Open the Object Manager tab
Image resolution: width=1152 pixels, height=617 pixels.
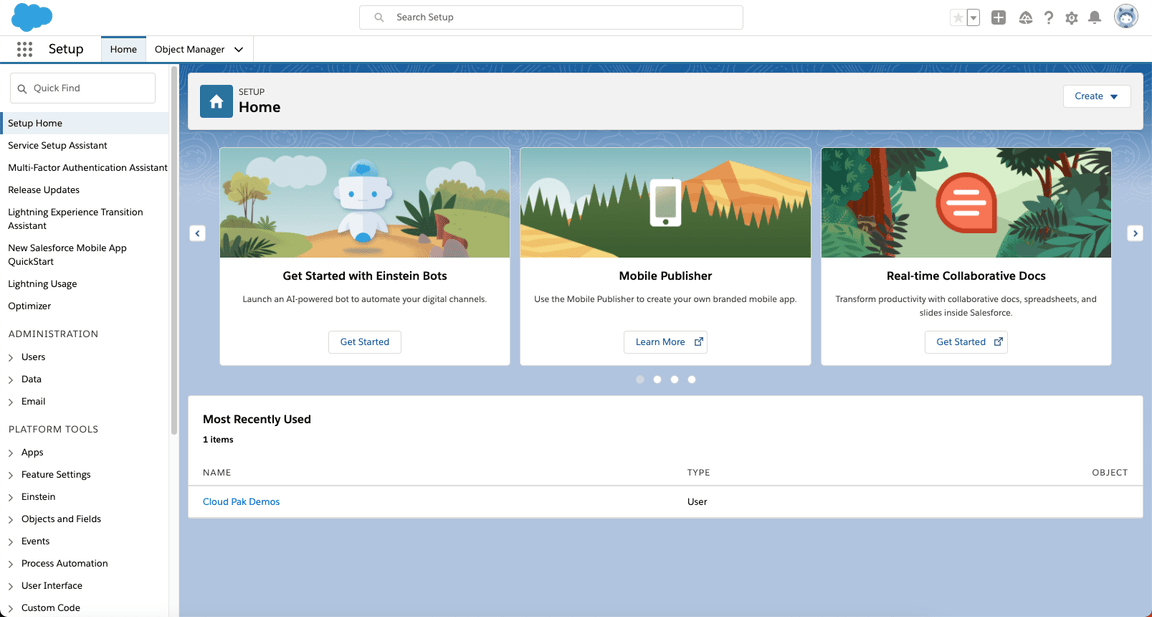(x=190, y=49)
